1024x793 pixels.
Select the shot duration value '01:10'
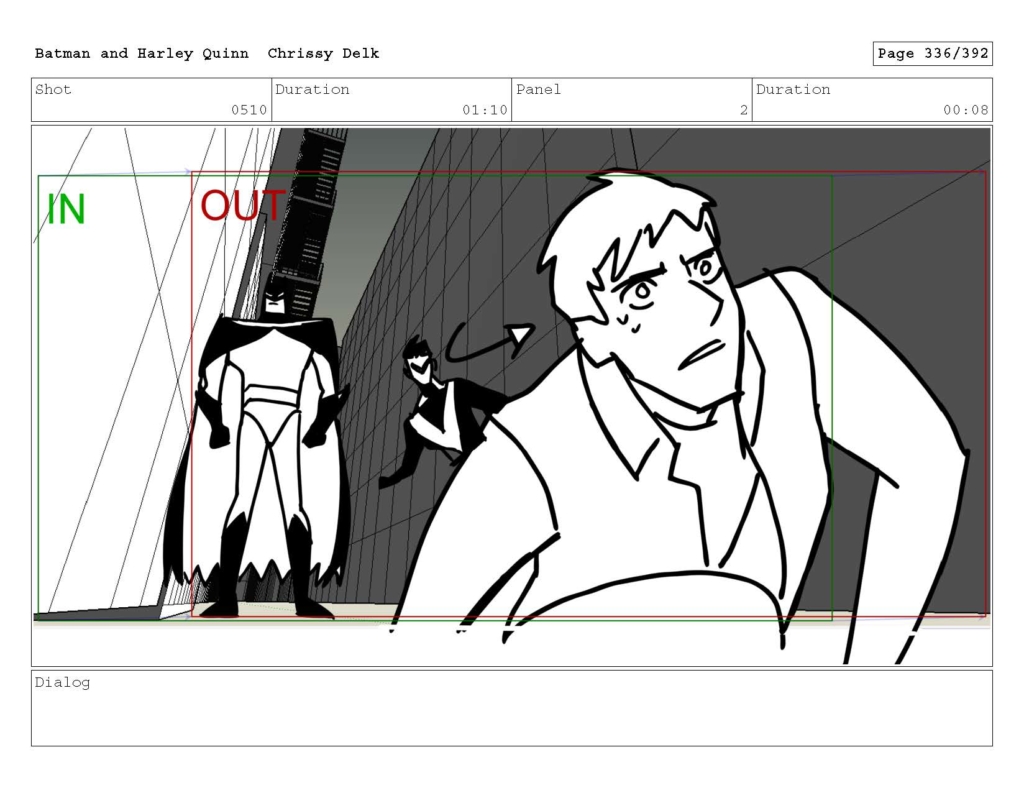click(x=485, y=110)
